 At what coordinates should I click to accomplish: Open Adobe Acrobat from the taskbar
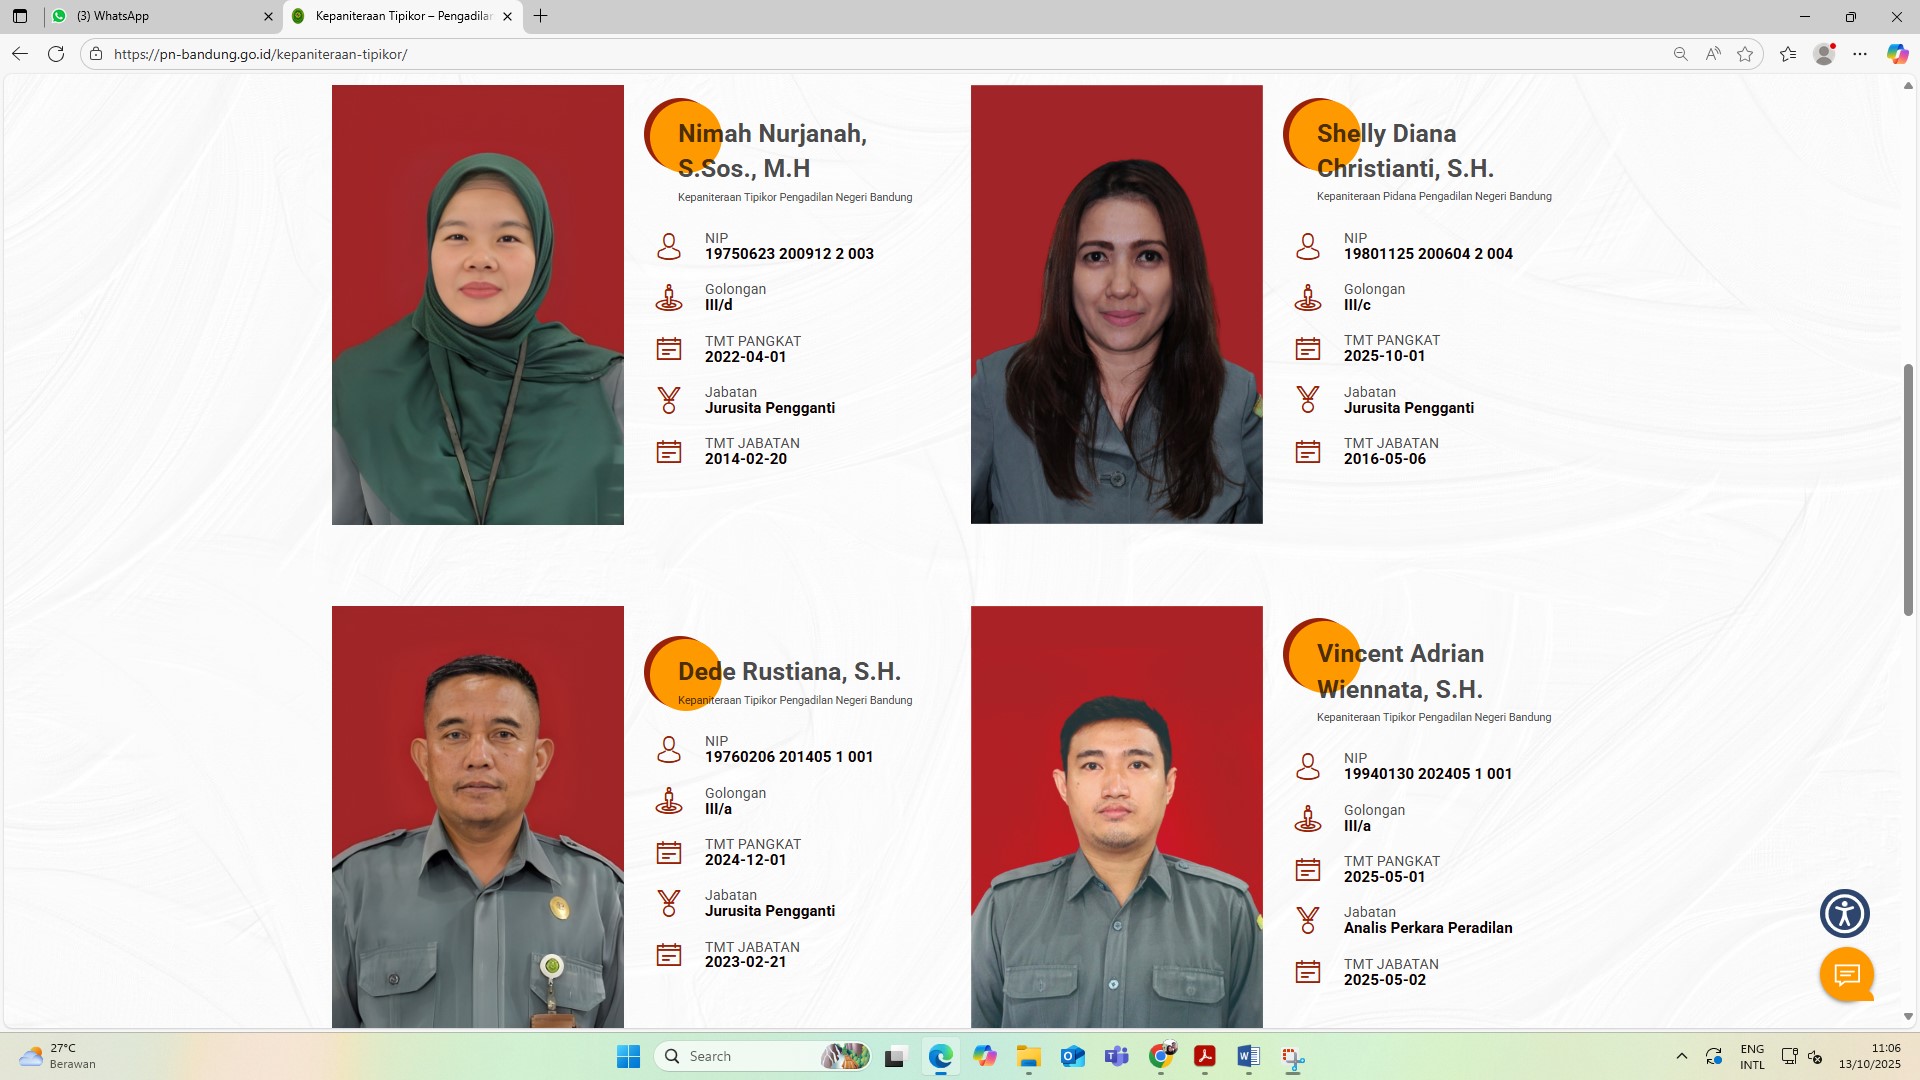tap(1205, 1056)
